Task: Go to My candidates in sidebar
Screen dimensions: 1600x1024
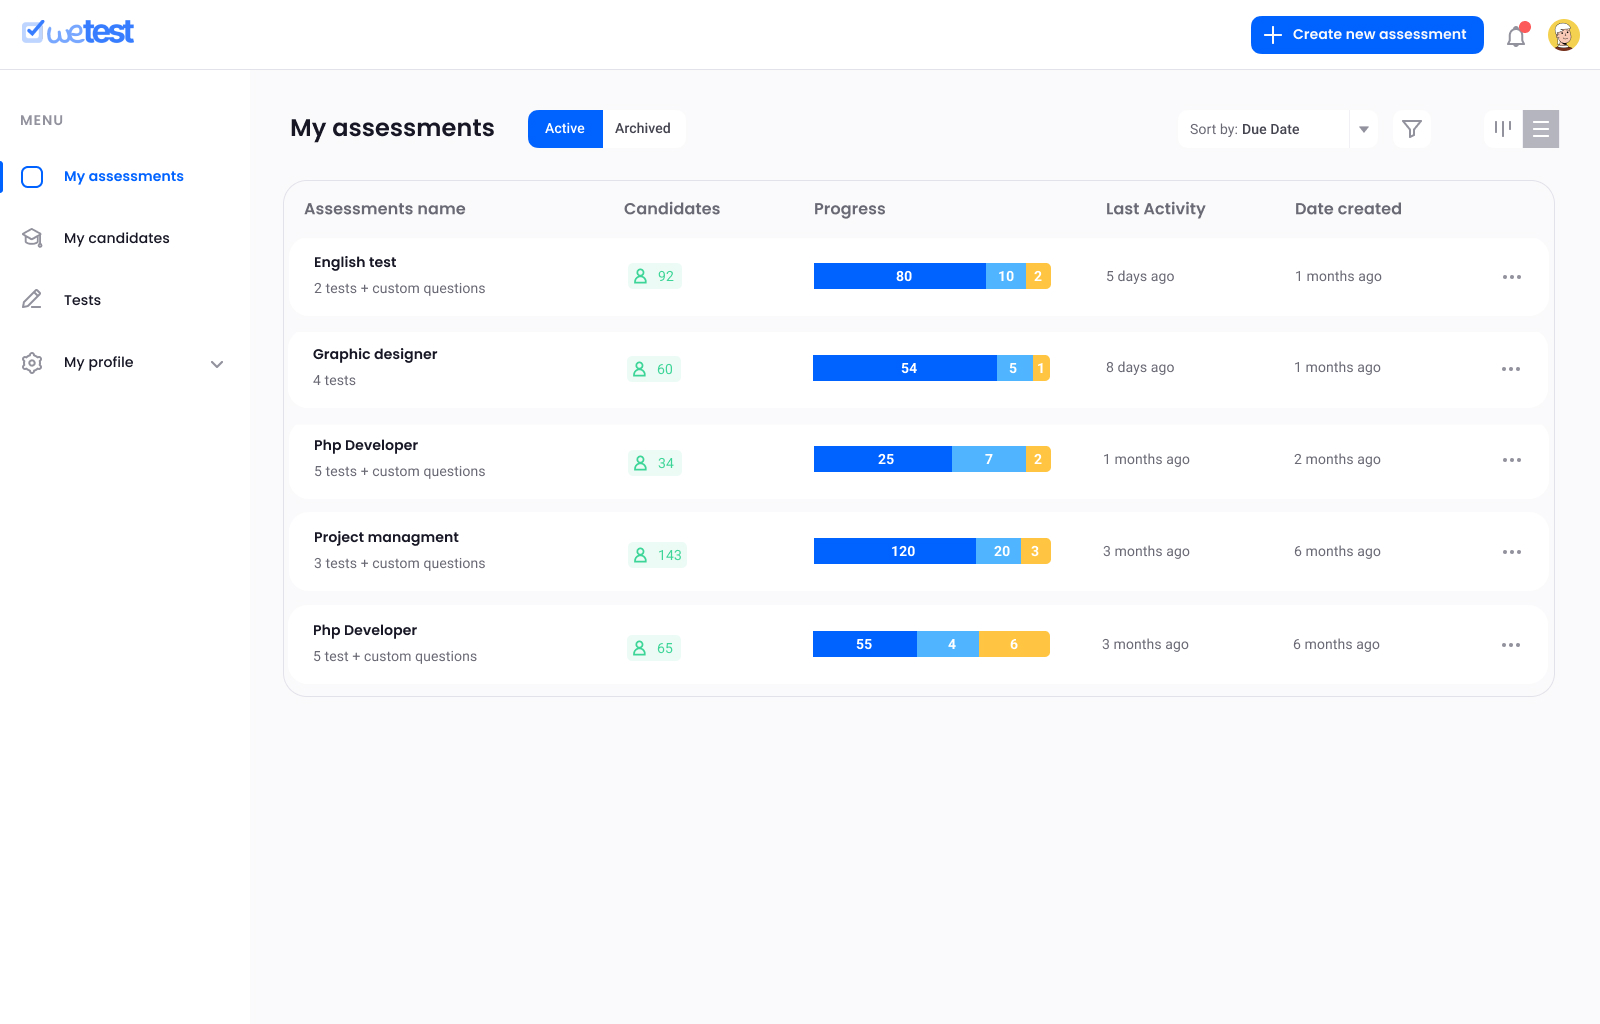Action: (116, 238)
